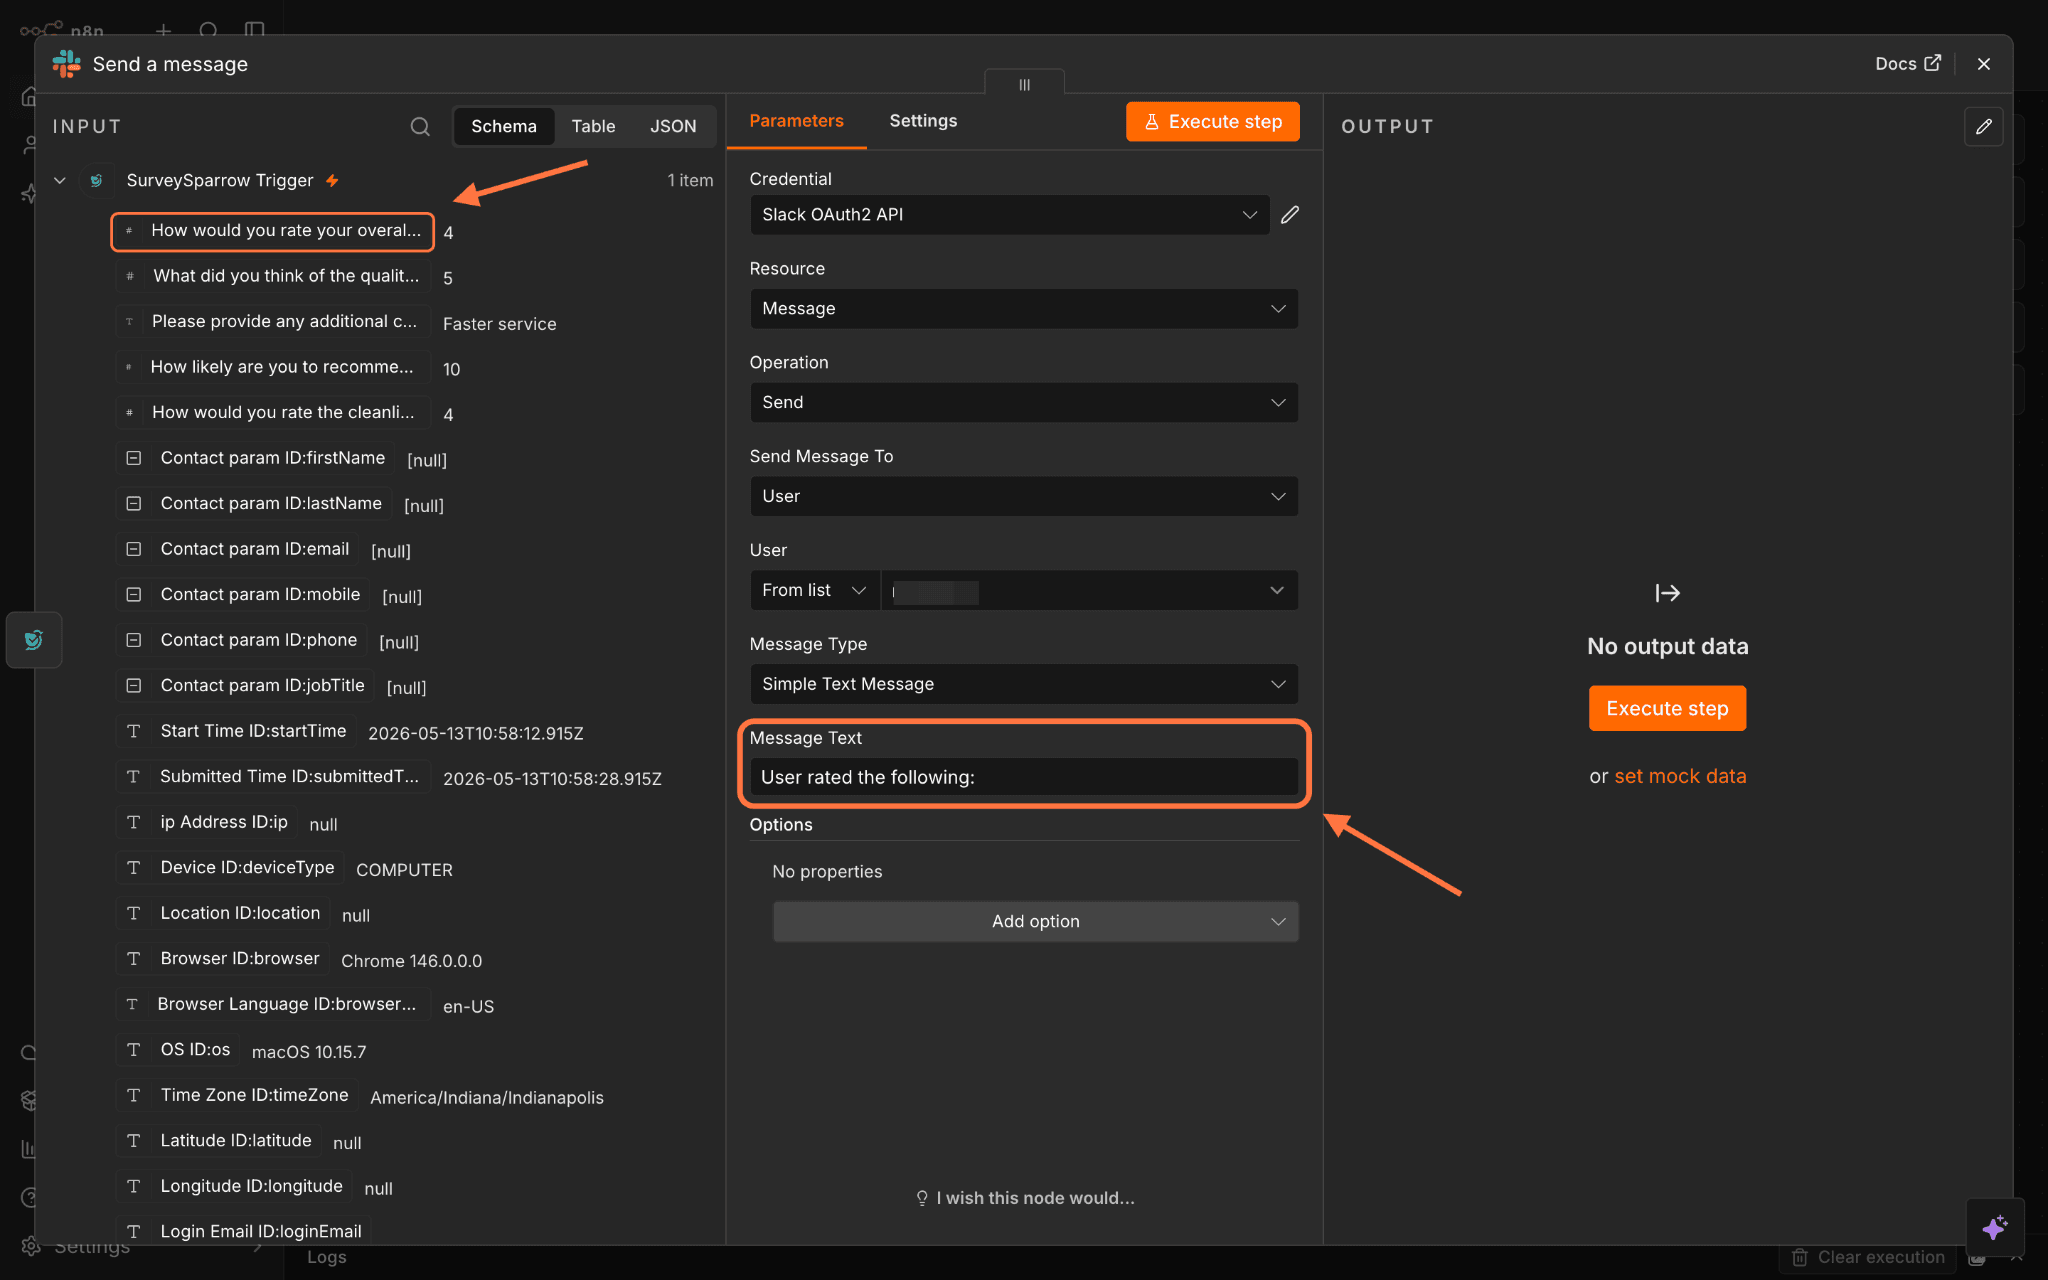Image resolution: width=2048 pixels, height=1280 pixels.
Task: Select the Longitude ID:longitude field
Action: pyautogui.click(x=234, y=1187)
